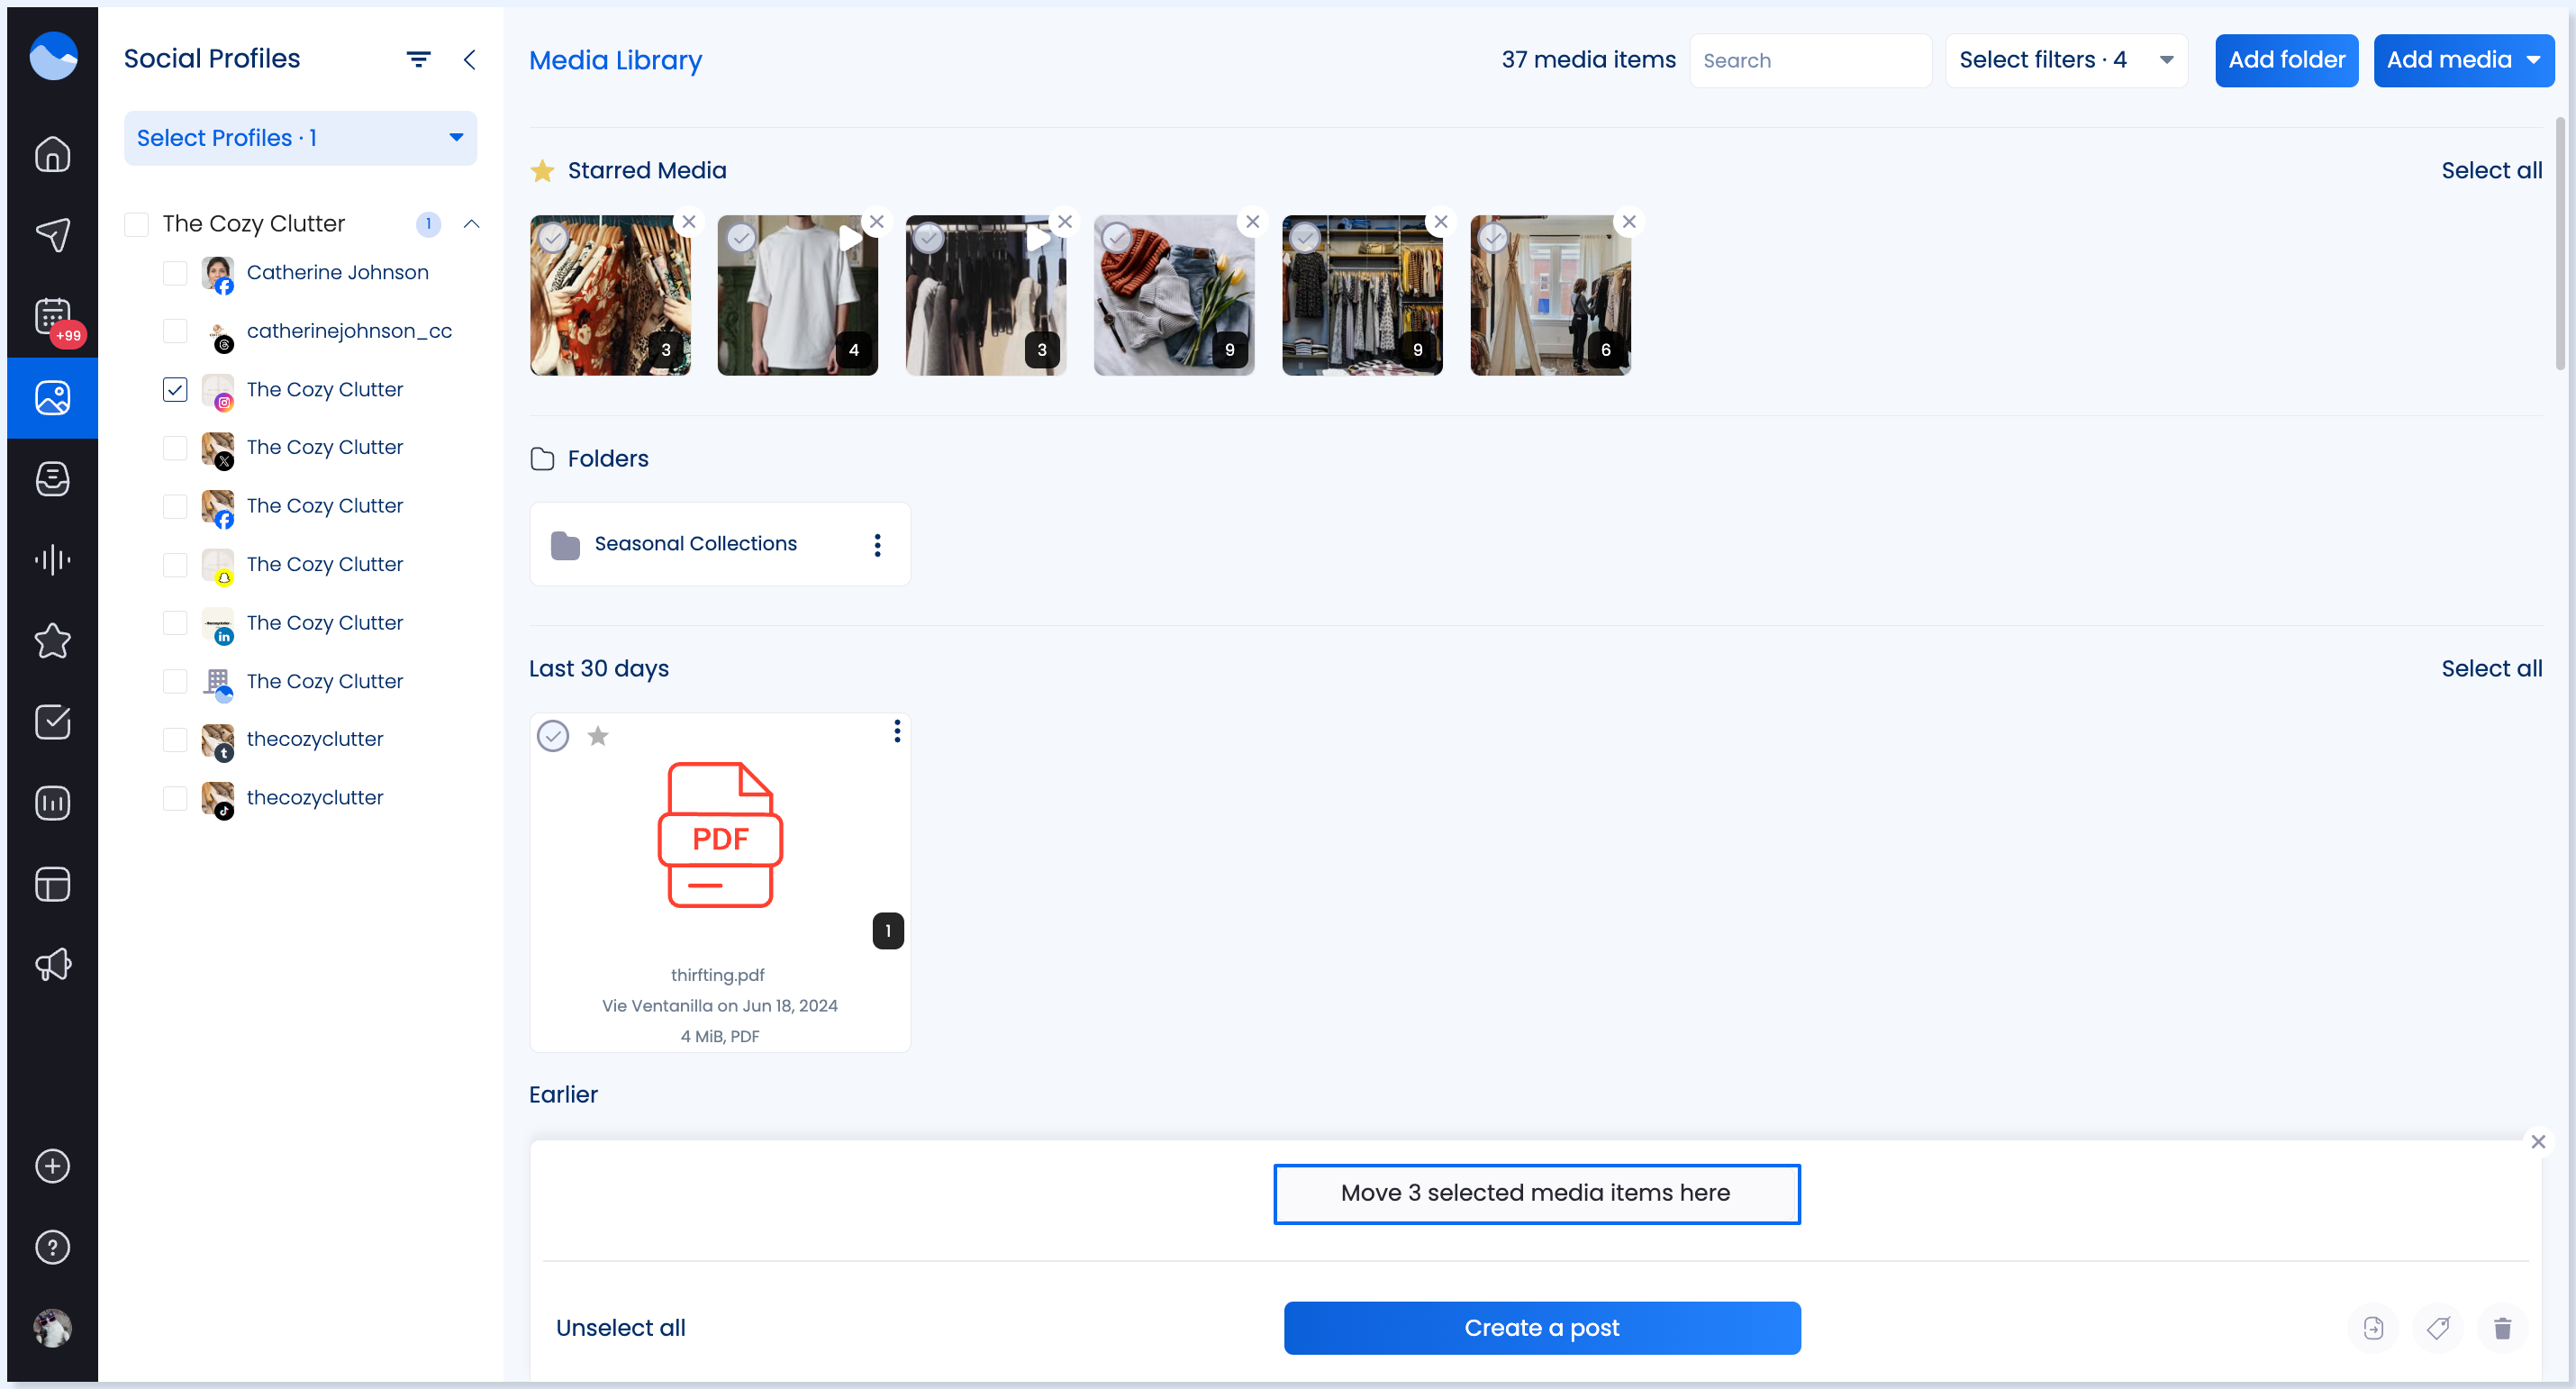The width and height of the screenshot is (2576, 1389).
Task: Open the Listening waveform icon
Action: coord(52,559)
